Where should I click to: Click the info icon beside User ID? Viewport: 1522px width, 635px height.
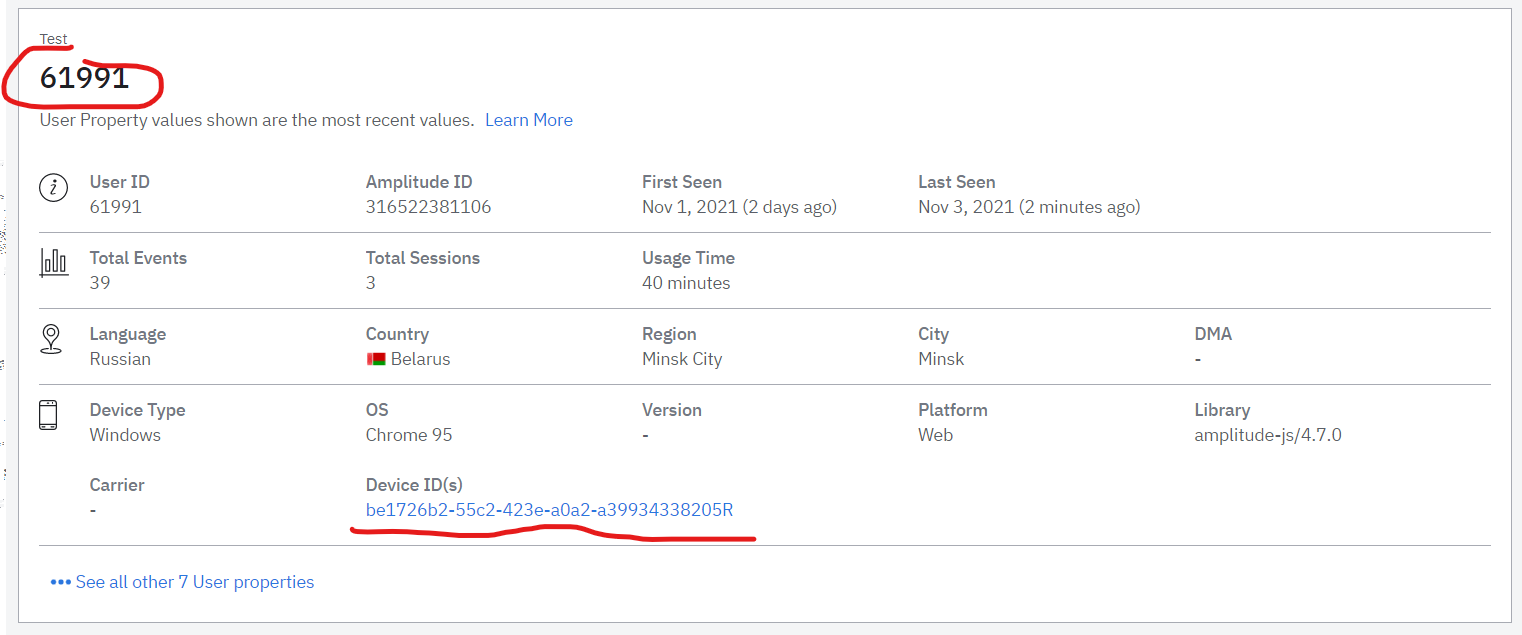coord(53,187)
